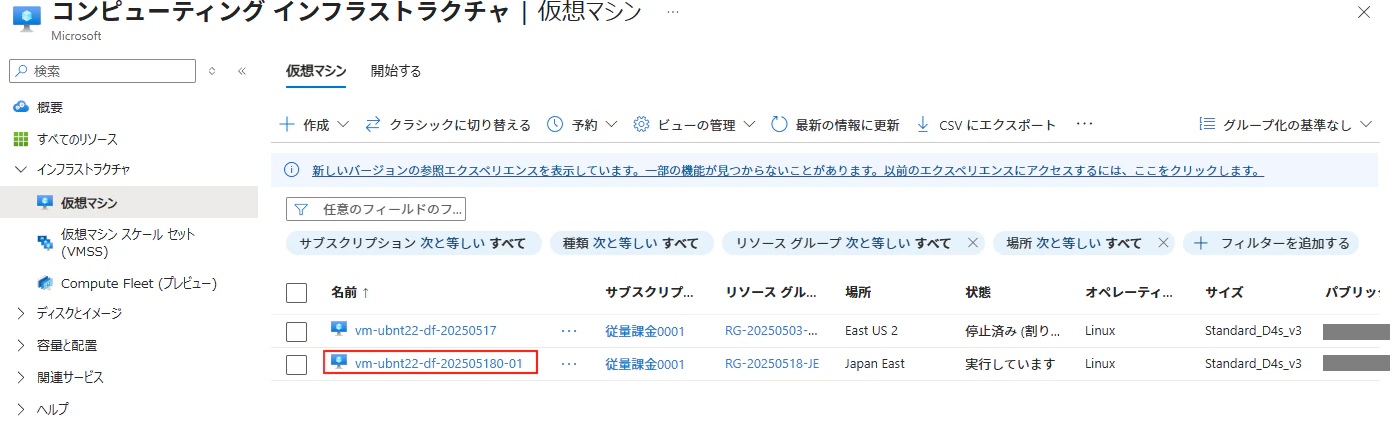
Task: Open resource group RG-20250518-JE
Action: coord(772,363)
